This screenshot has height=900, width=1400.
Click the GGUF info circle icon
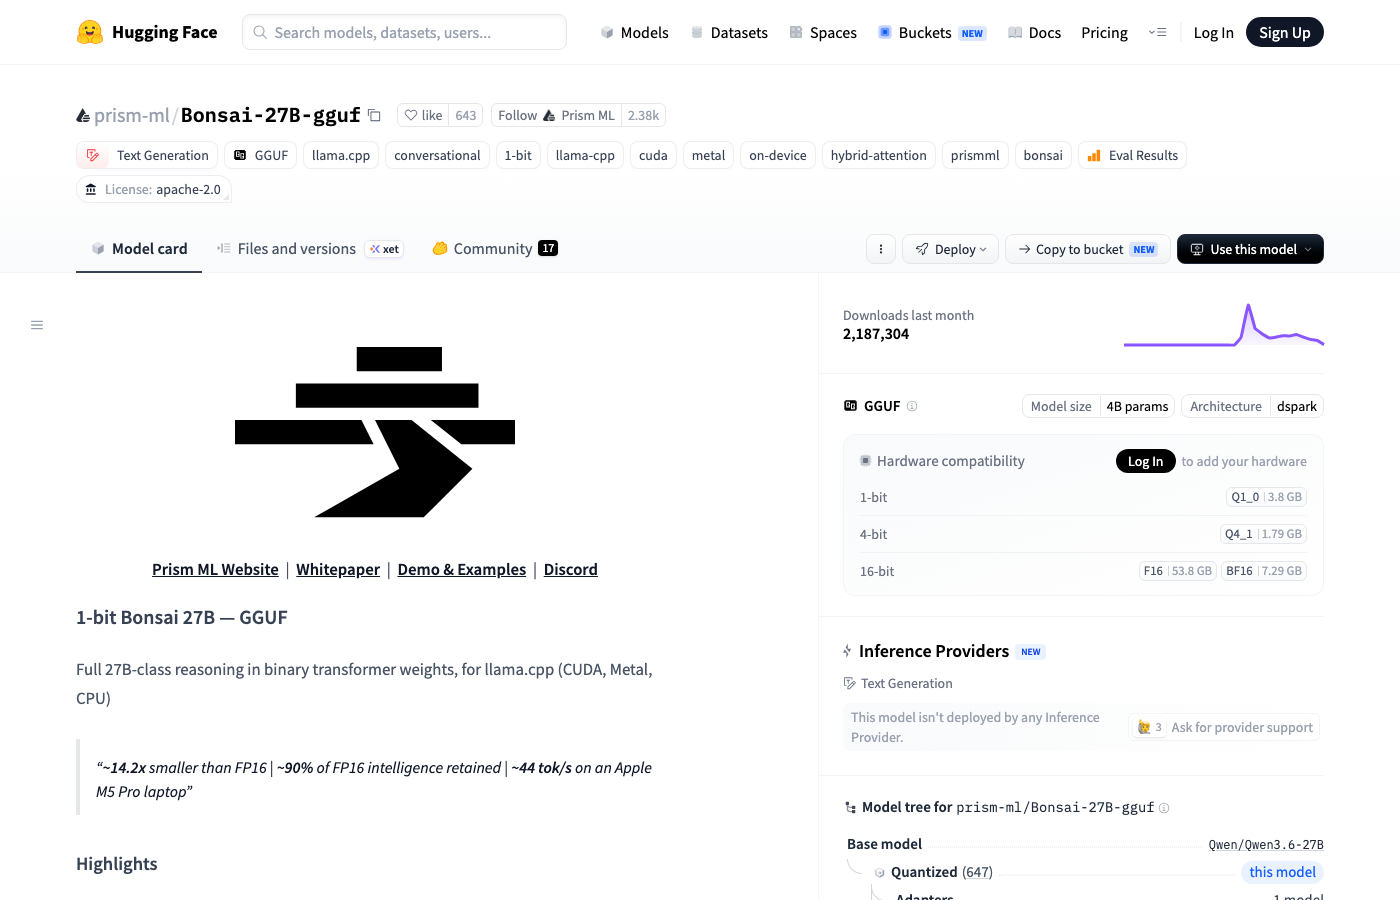pos(912,406)
